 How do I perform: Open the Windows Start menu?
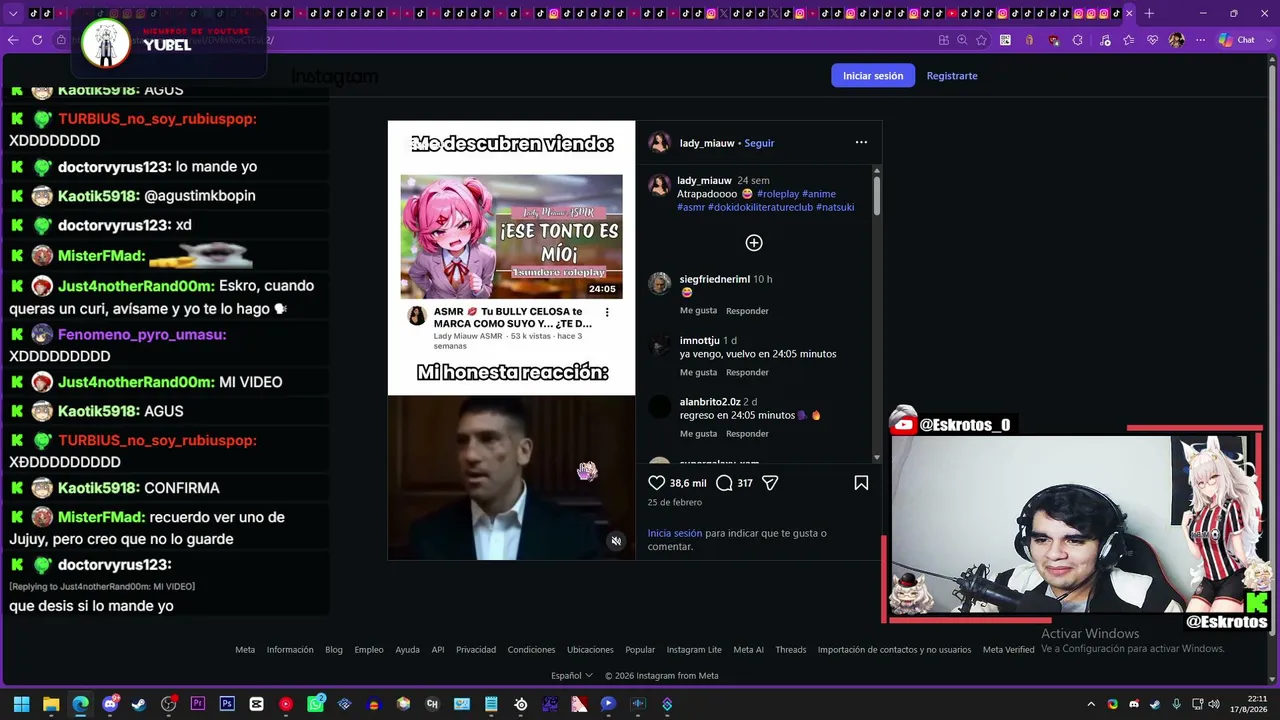pos(21,704)
